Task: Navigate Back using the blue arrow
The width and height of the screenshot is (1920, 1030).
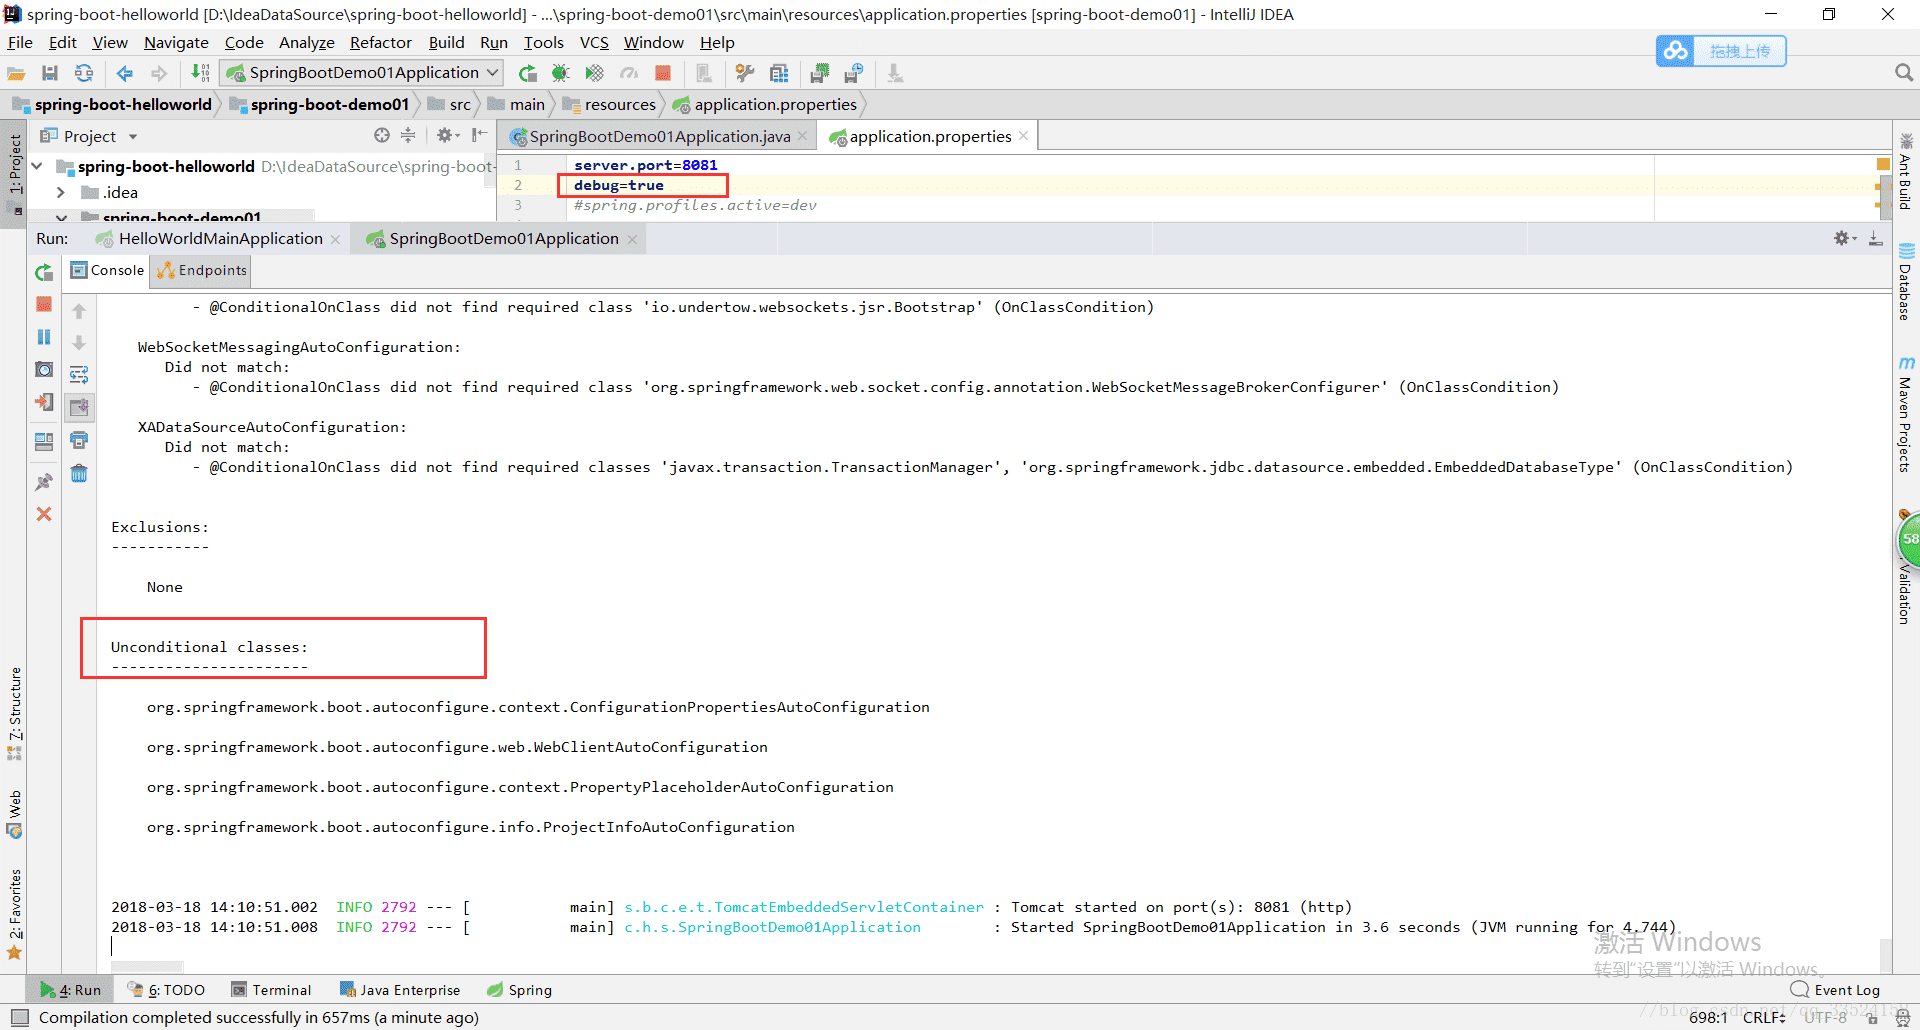Action: click(x=125, y=73)
